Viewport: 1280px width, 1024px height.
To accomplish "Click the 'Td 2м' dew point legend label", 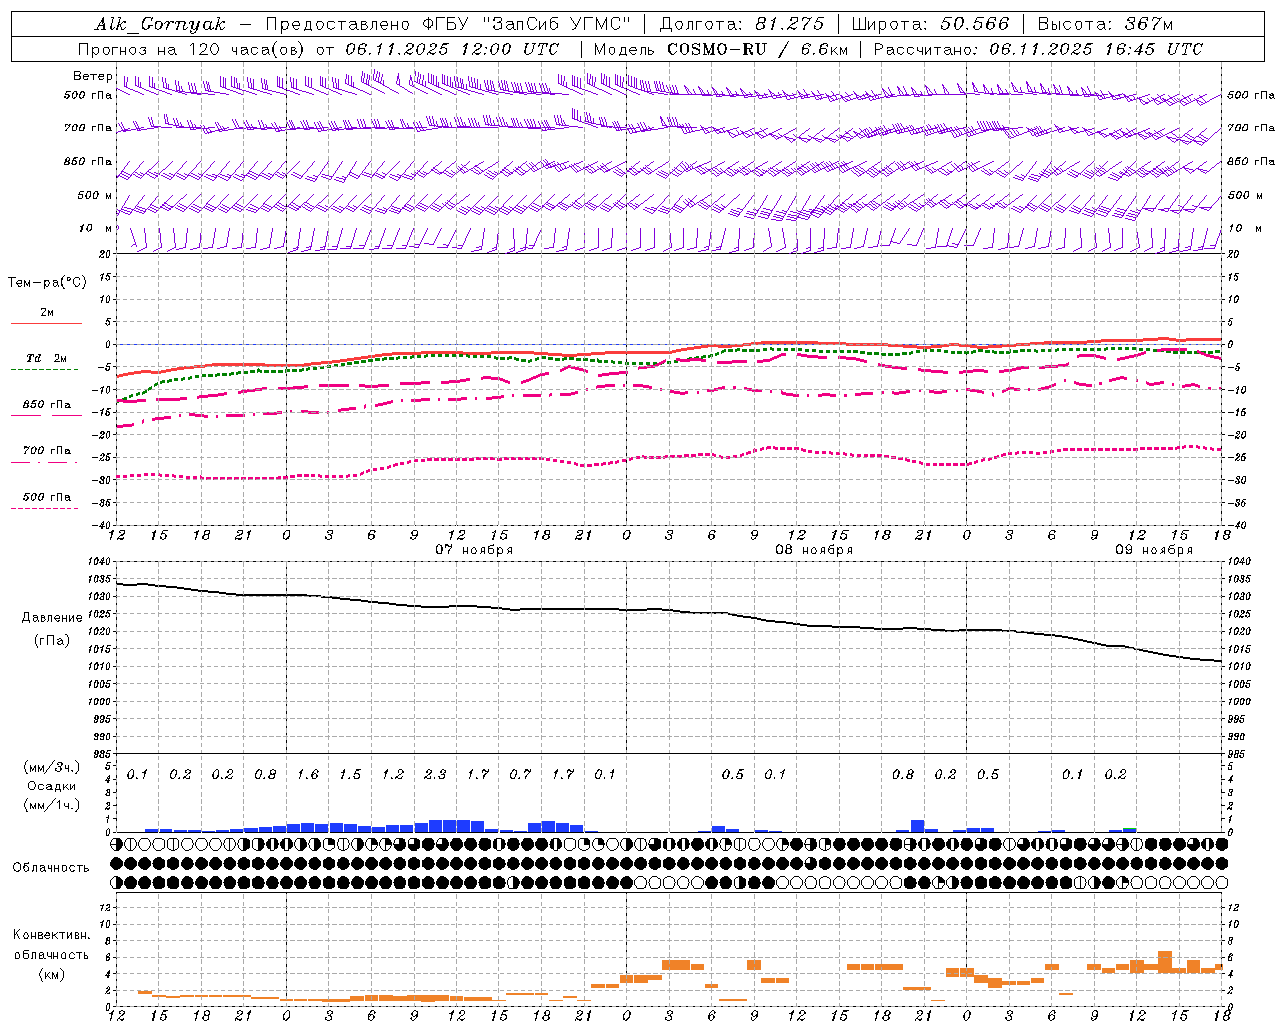I will (x=46, y=358).
